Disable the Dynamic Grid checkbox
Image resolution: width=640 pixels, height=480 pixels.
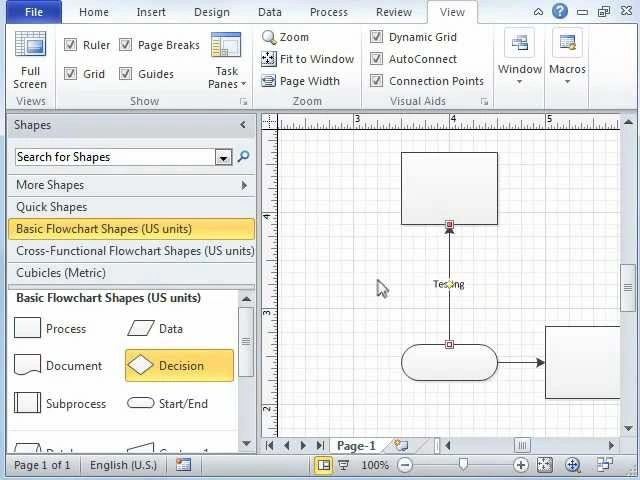(x=377, y=37)
